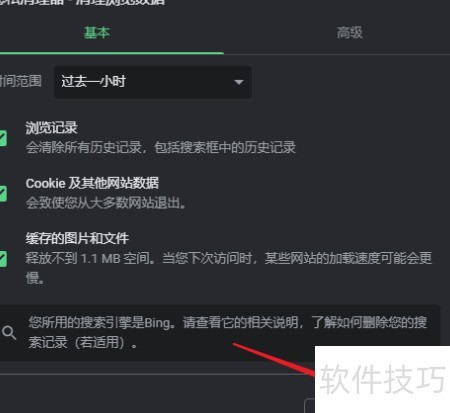Click the 软件技巧 watermark
This screenshot has width=450, height=413.
tap(382, 379)
